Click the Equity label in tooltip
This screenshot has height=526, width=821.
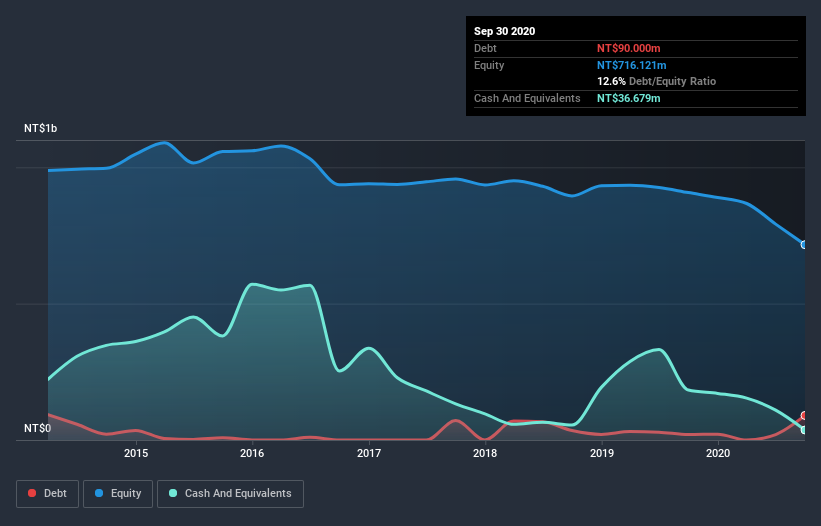point(489,65)
